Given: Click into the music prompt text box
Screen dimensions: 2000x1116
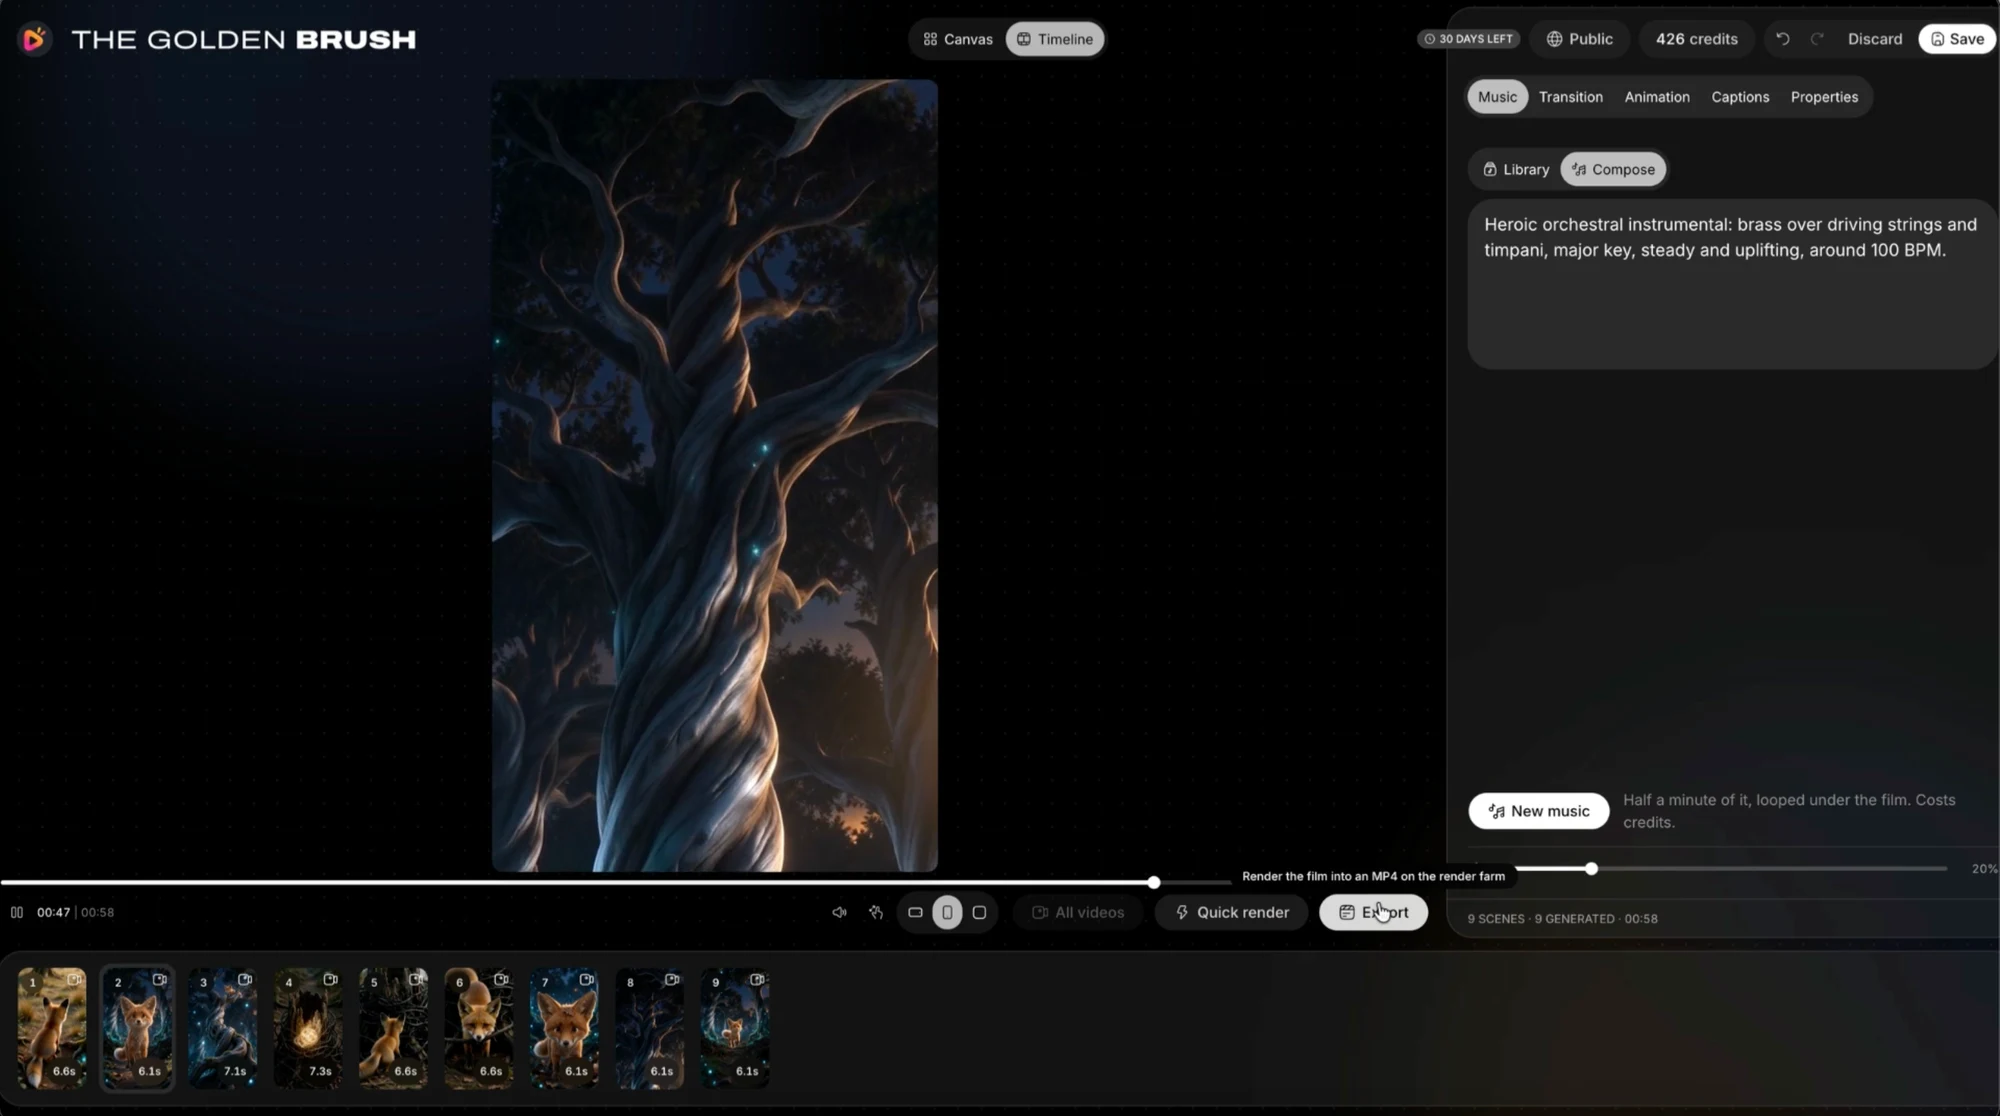Looking at the screenshot, I should click(x=1732, y=285).
